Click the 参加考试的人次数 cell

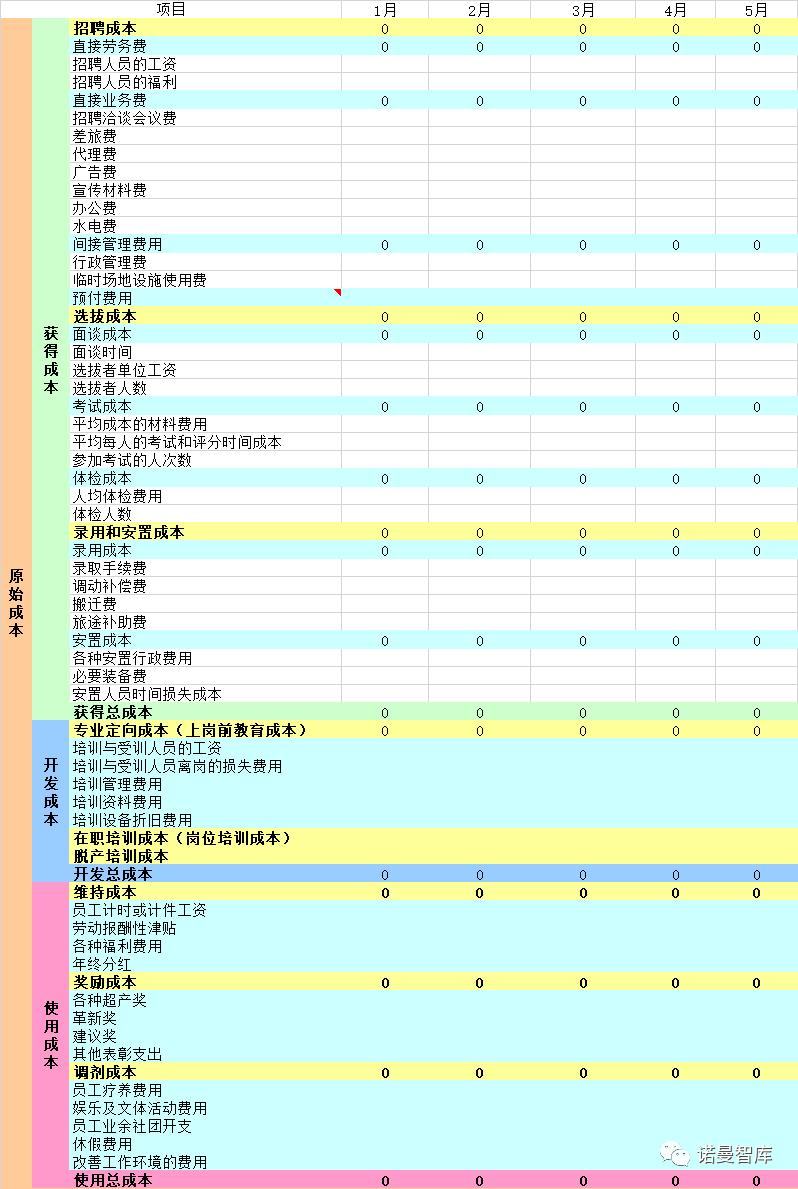(206, 460)
